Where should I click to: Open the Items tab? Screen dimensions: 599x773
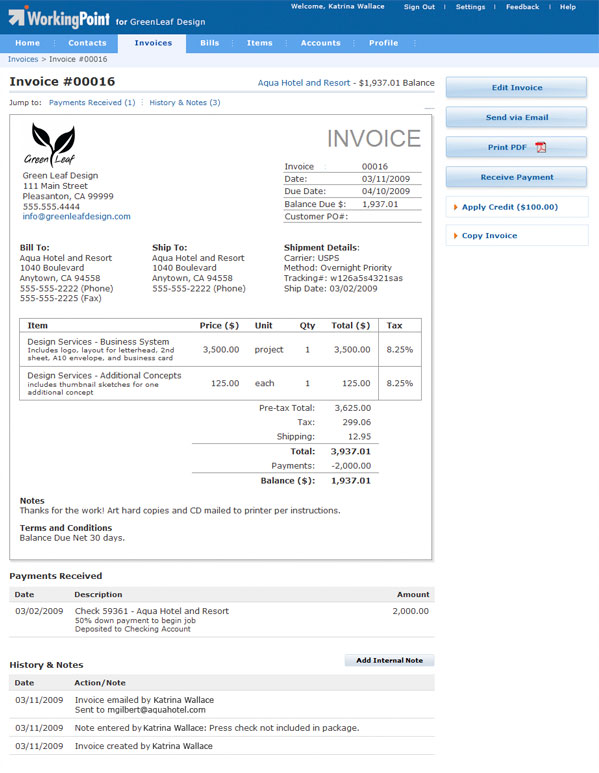[x=260, y=43]
